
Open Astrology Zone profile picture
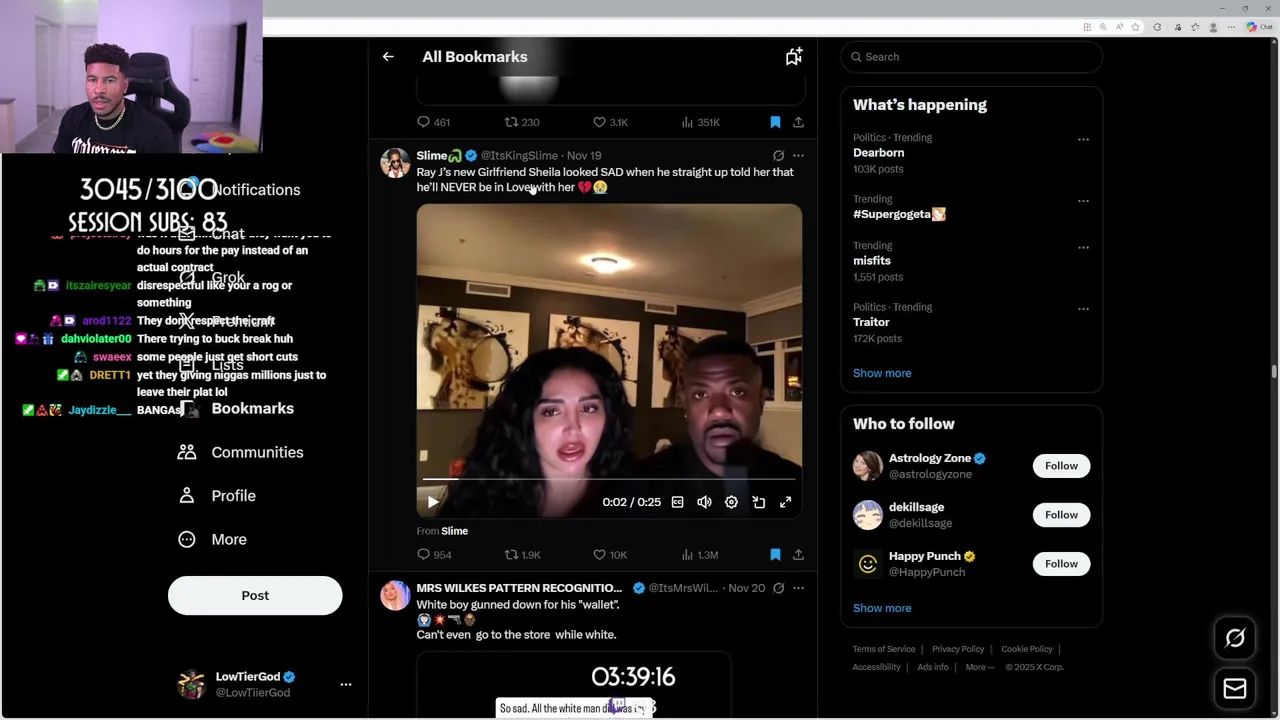(x=868, y=466)
